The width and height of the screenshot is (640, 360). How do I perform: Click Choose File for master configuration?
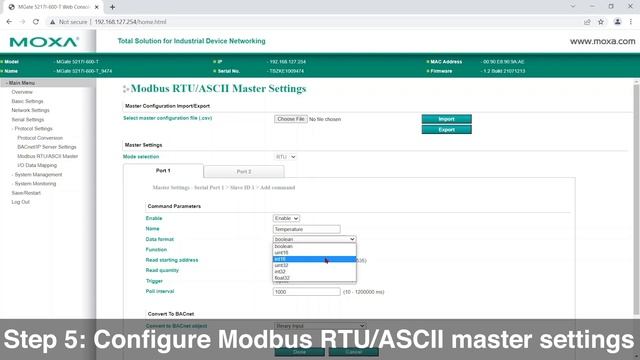[291, 119]
